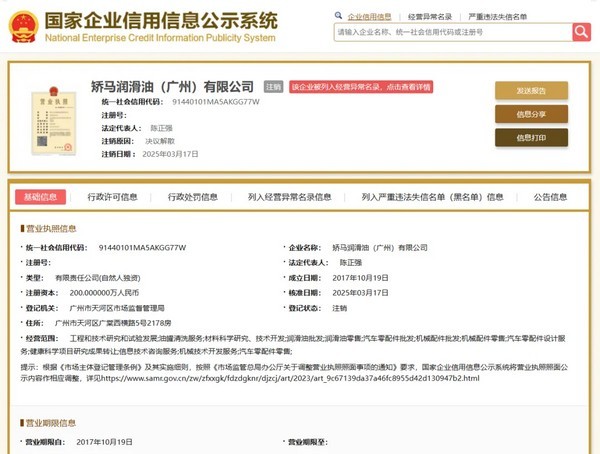
Task: Click the national emblem logo
Action: point(22,27)
